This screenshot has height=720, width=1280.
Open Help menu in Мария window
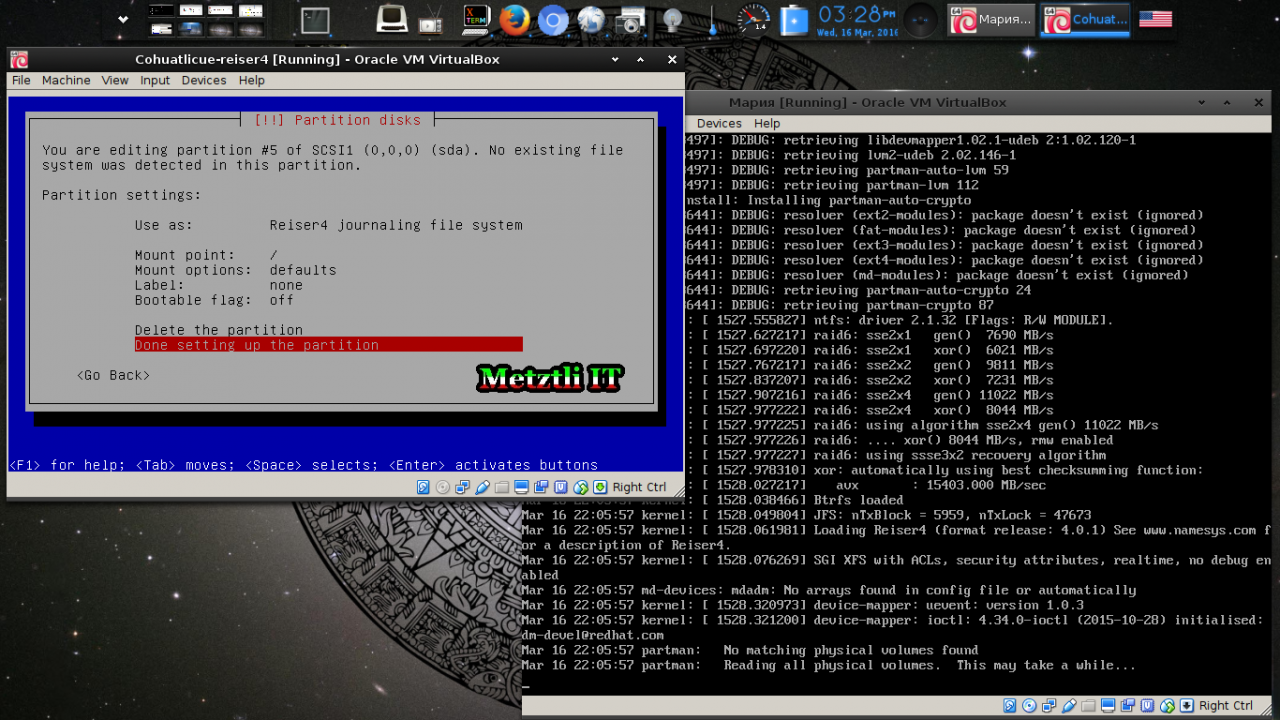click(x=767, y=123)
